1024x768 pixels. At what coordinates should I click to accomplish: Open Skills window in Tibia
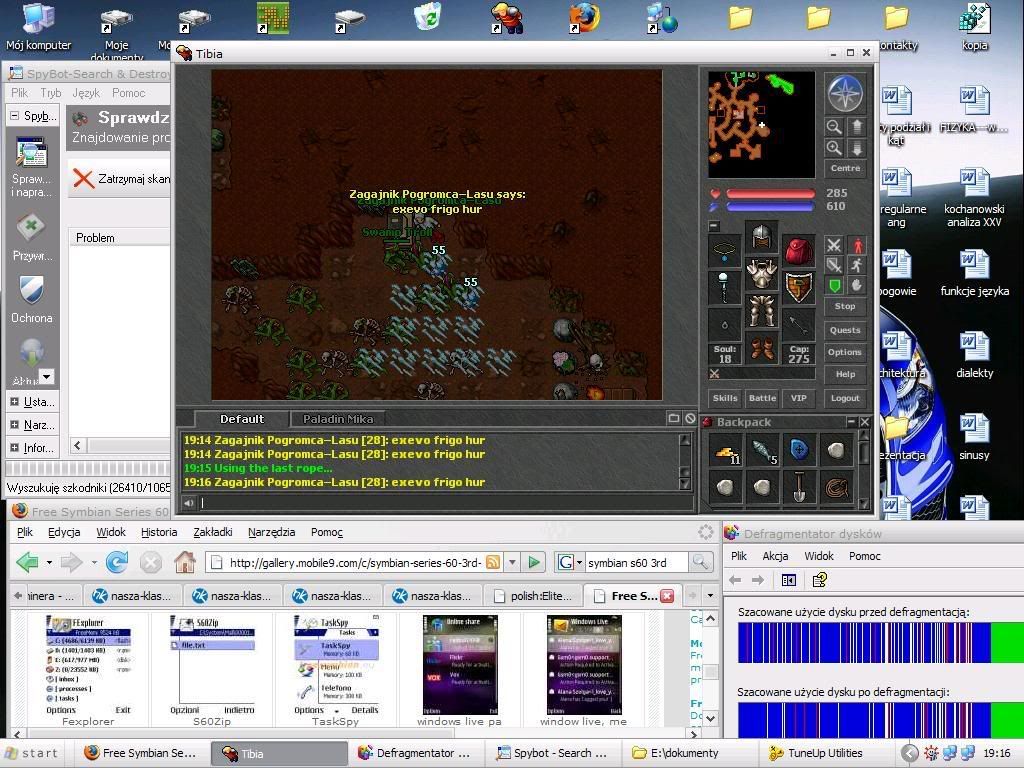[725, 398]
